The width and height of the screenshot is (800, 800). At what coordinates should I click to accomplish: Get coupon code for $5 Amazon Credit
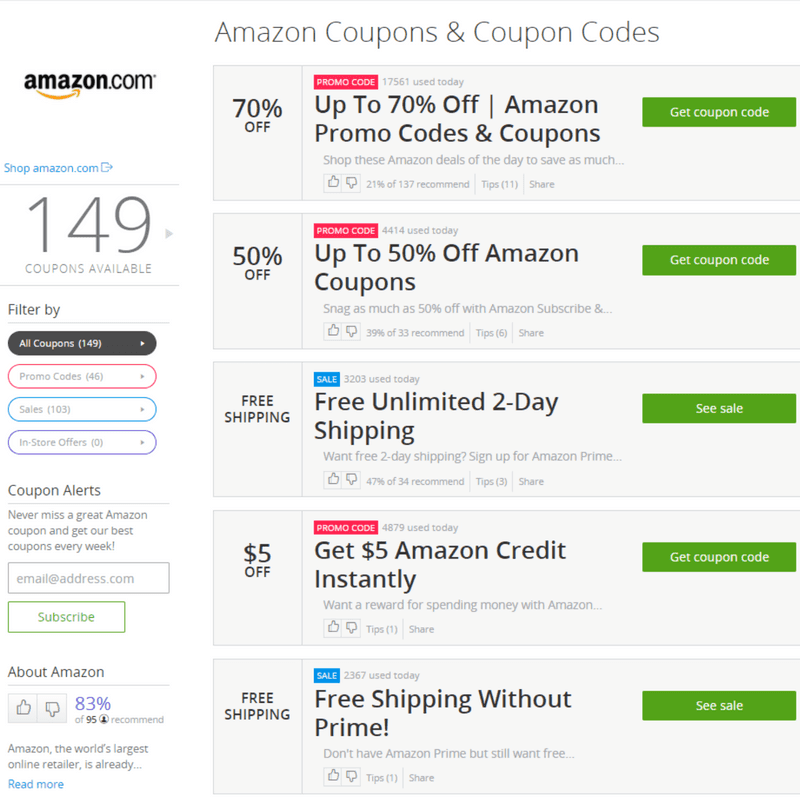coord(719,557)
